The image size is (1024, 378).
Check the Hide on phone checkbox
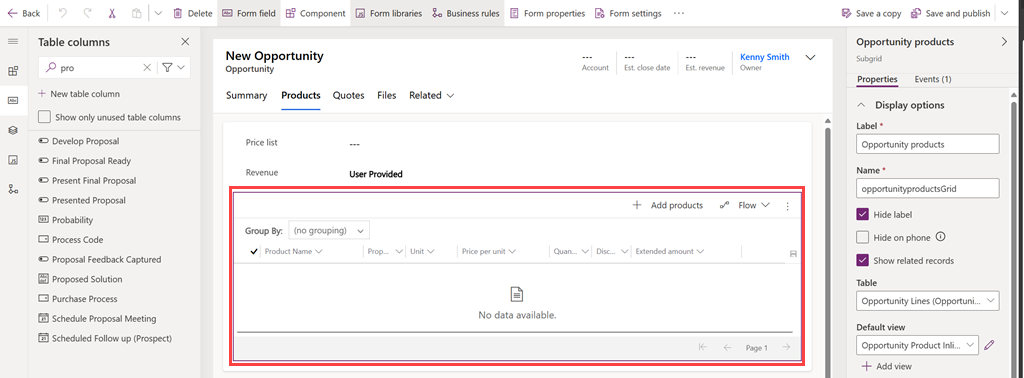(862, 237)
